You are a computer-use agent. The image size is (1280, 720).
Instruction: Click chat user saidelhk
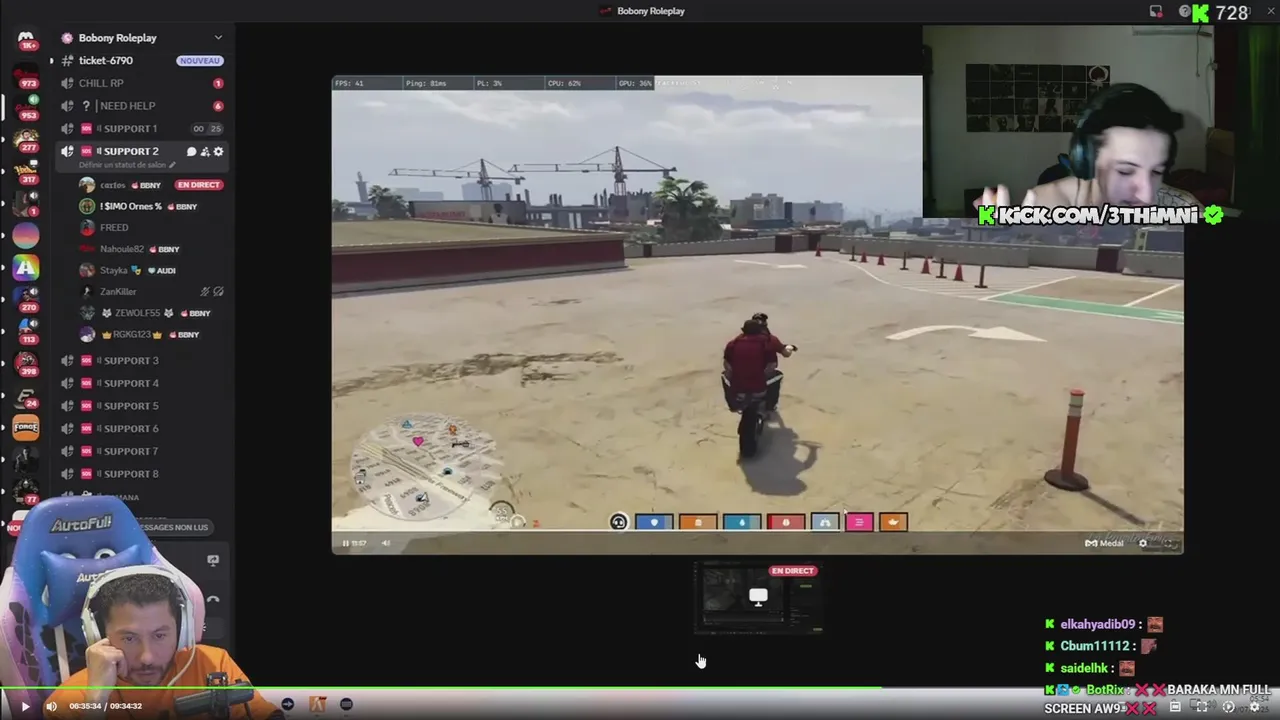click(x=1084, y=668)
